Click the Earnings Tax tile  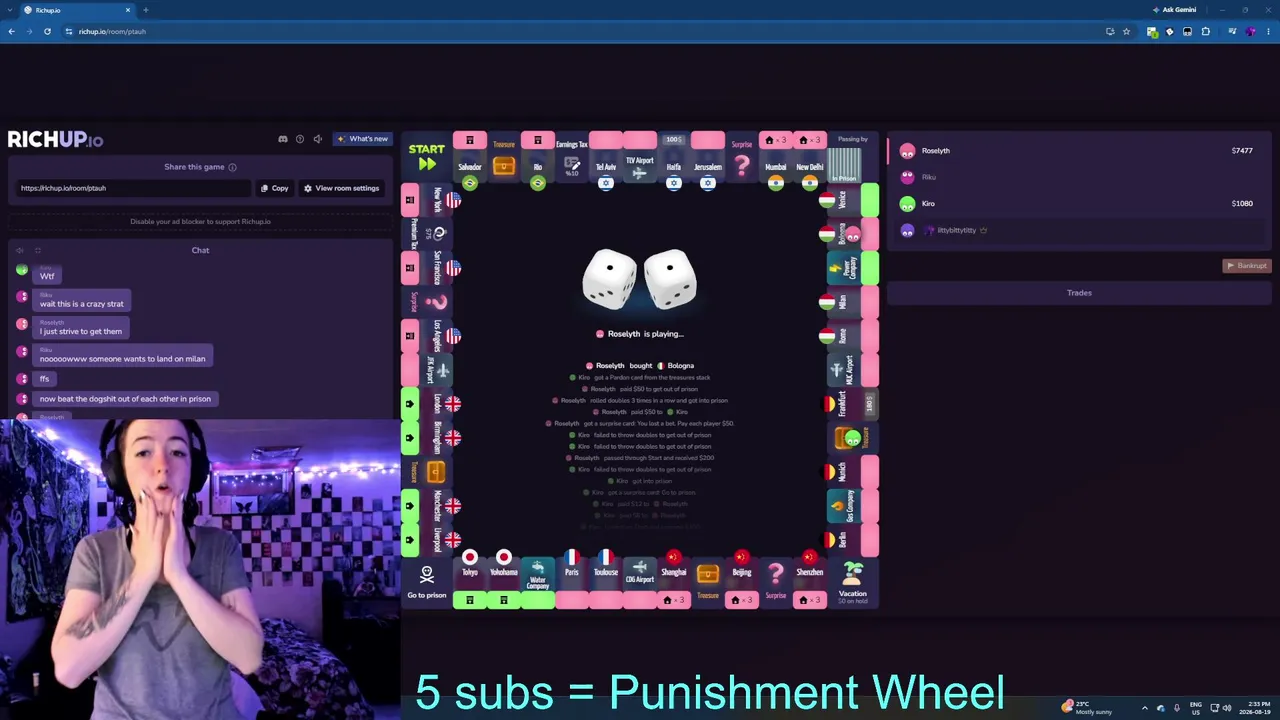point(571,158)
